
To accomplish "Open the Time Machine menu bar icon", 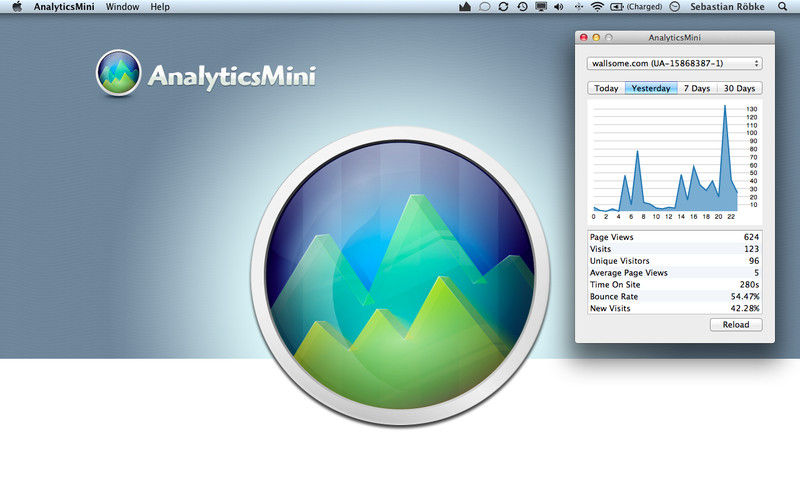I will [x=522, y=7].
